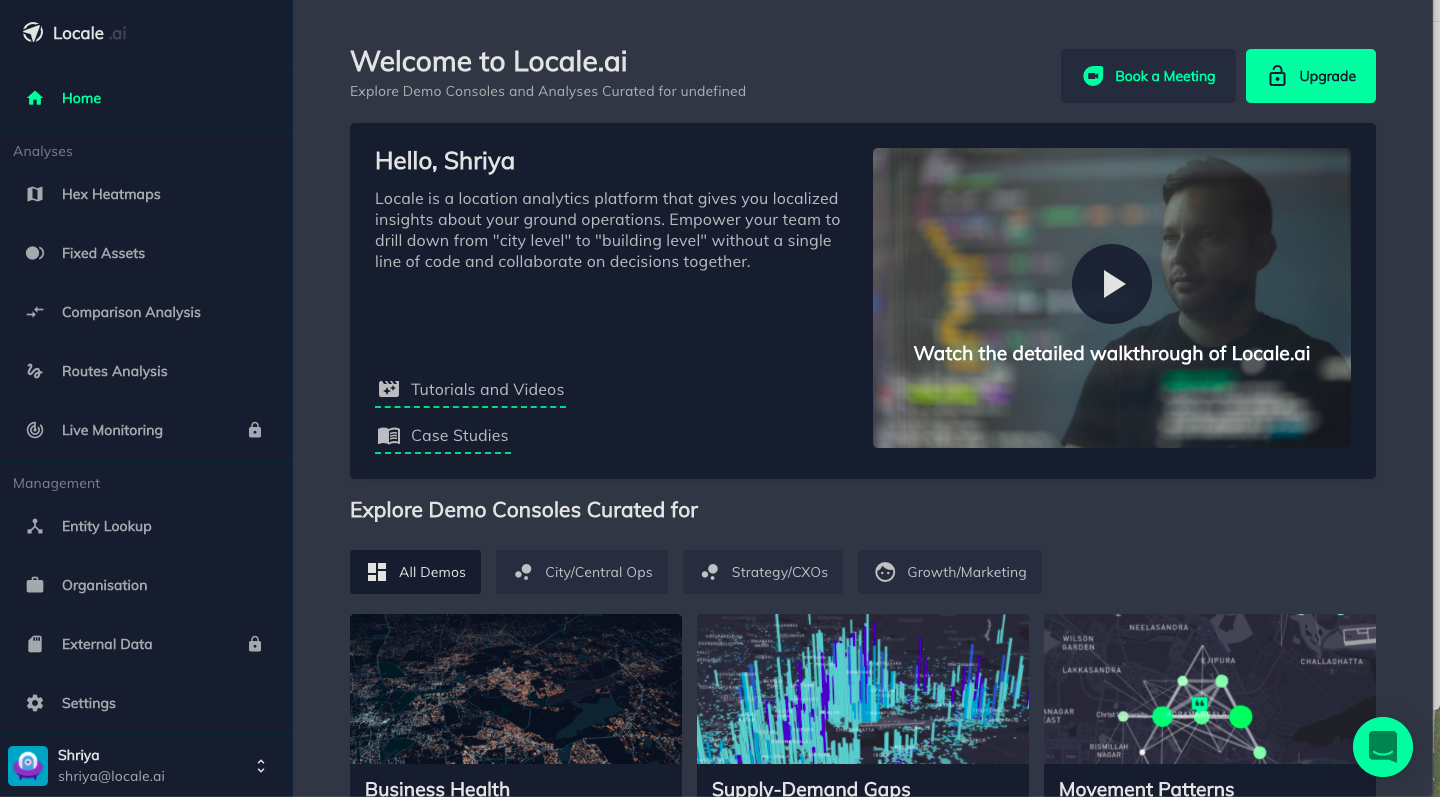Click the Settings gear icon

point(35,703)
